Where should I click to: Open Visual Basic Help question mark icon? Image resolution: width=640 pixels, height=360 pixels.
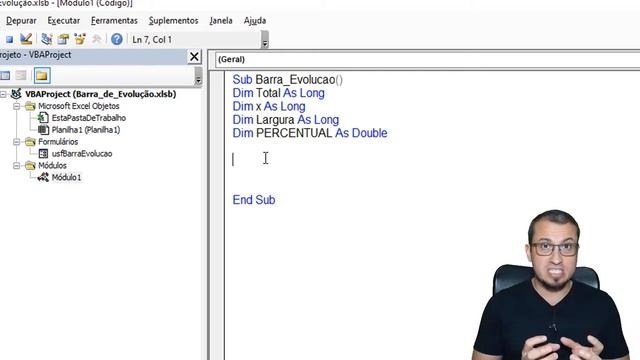[x=117, y=39]
